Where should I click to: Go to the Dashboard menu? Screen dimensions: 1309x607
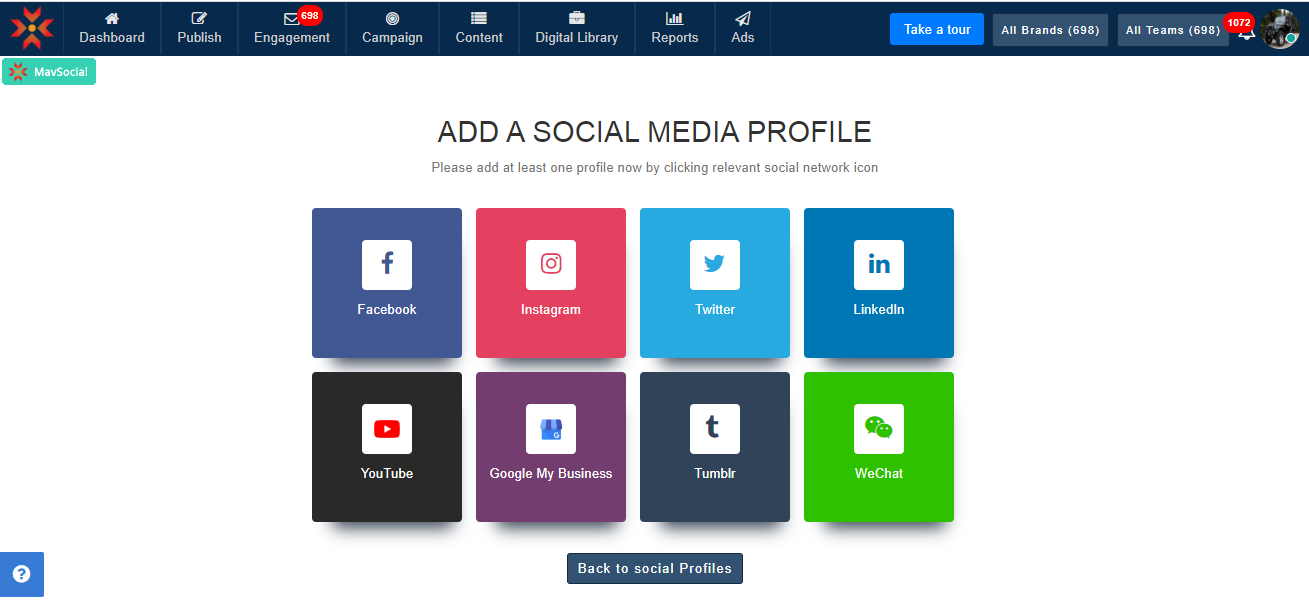(x=112, y=28)
